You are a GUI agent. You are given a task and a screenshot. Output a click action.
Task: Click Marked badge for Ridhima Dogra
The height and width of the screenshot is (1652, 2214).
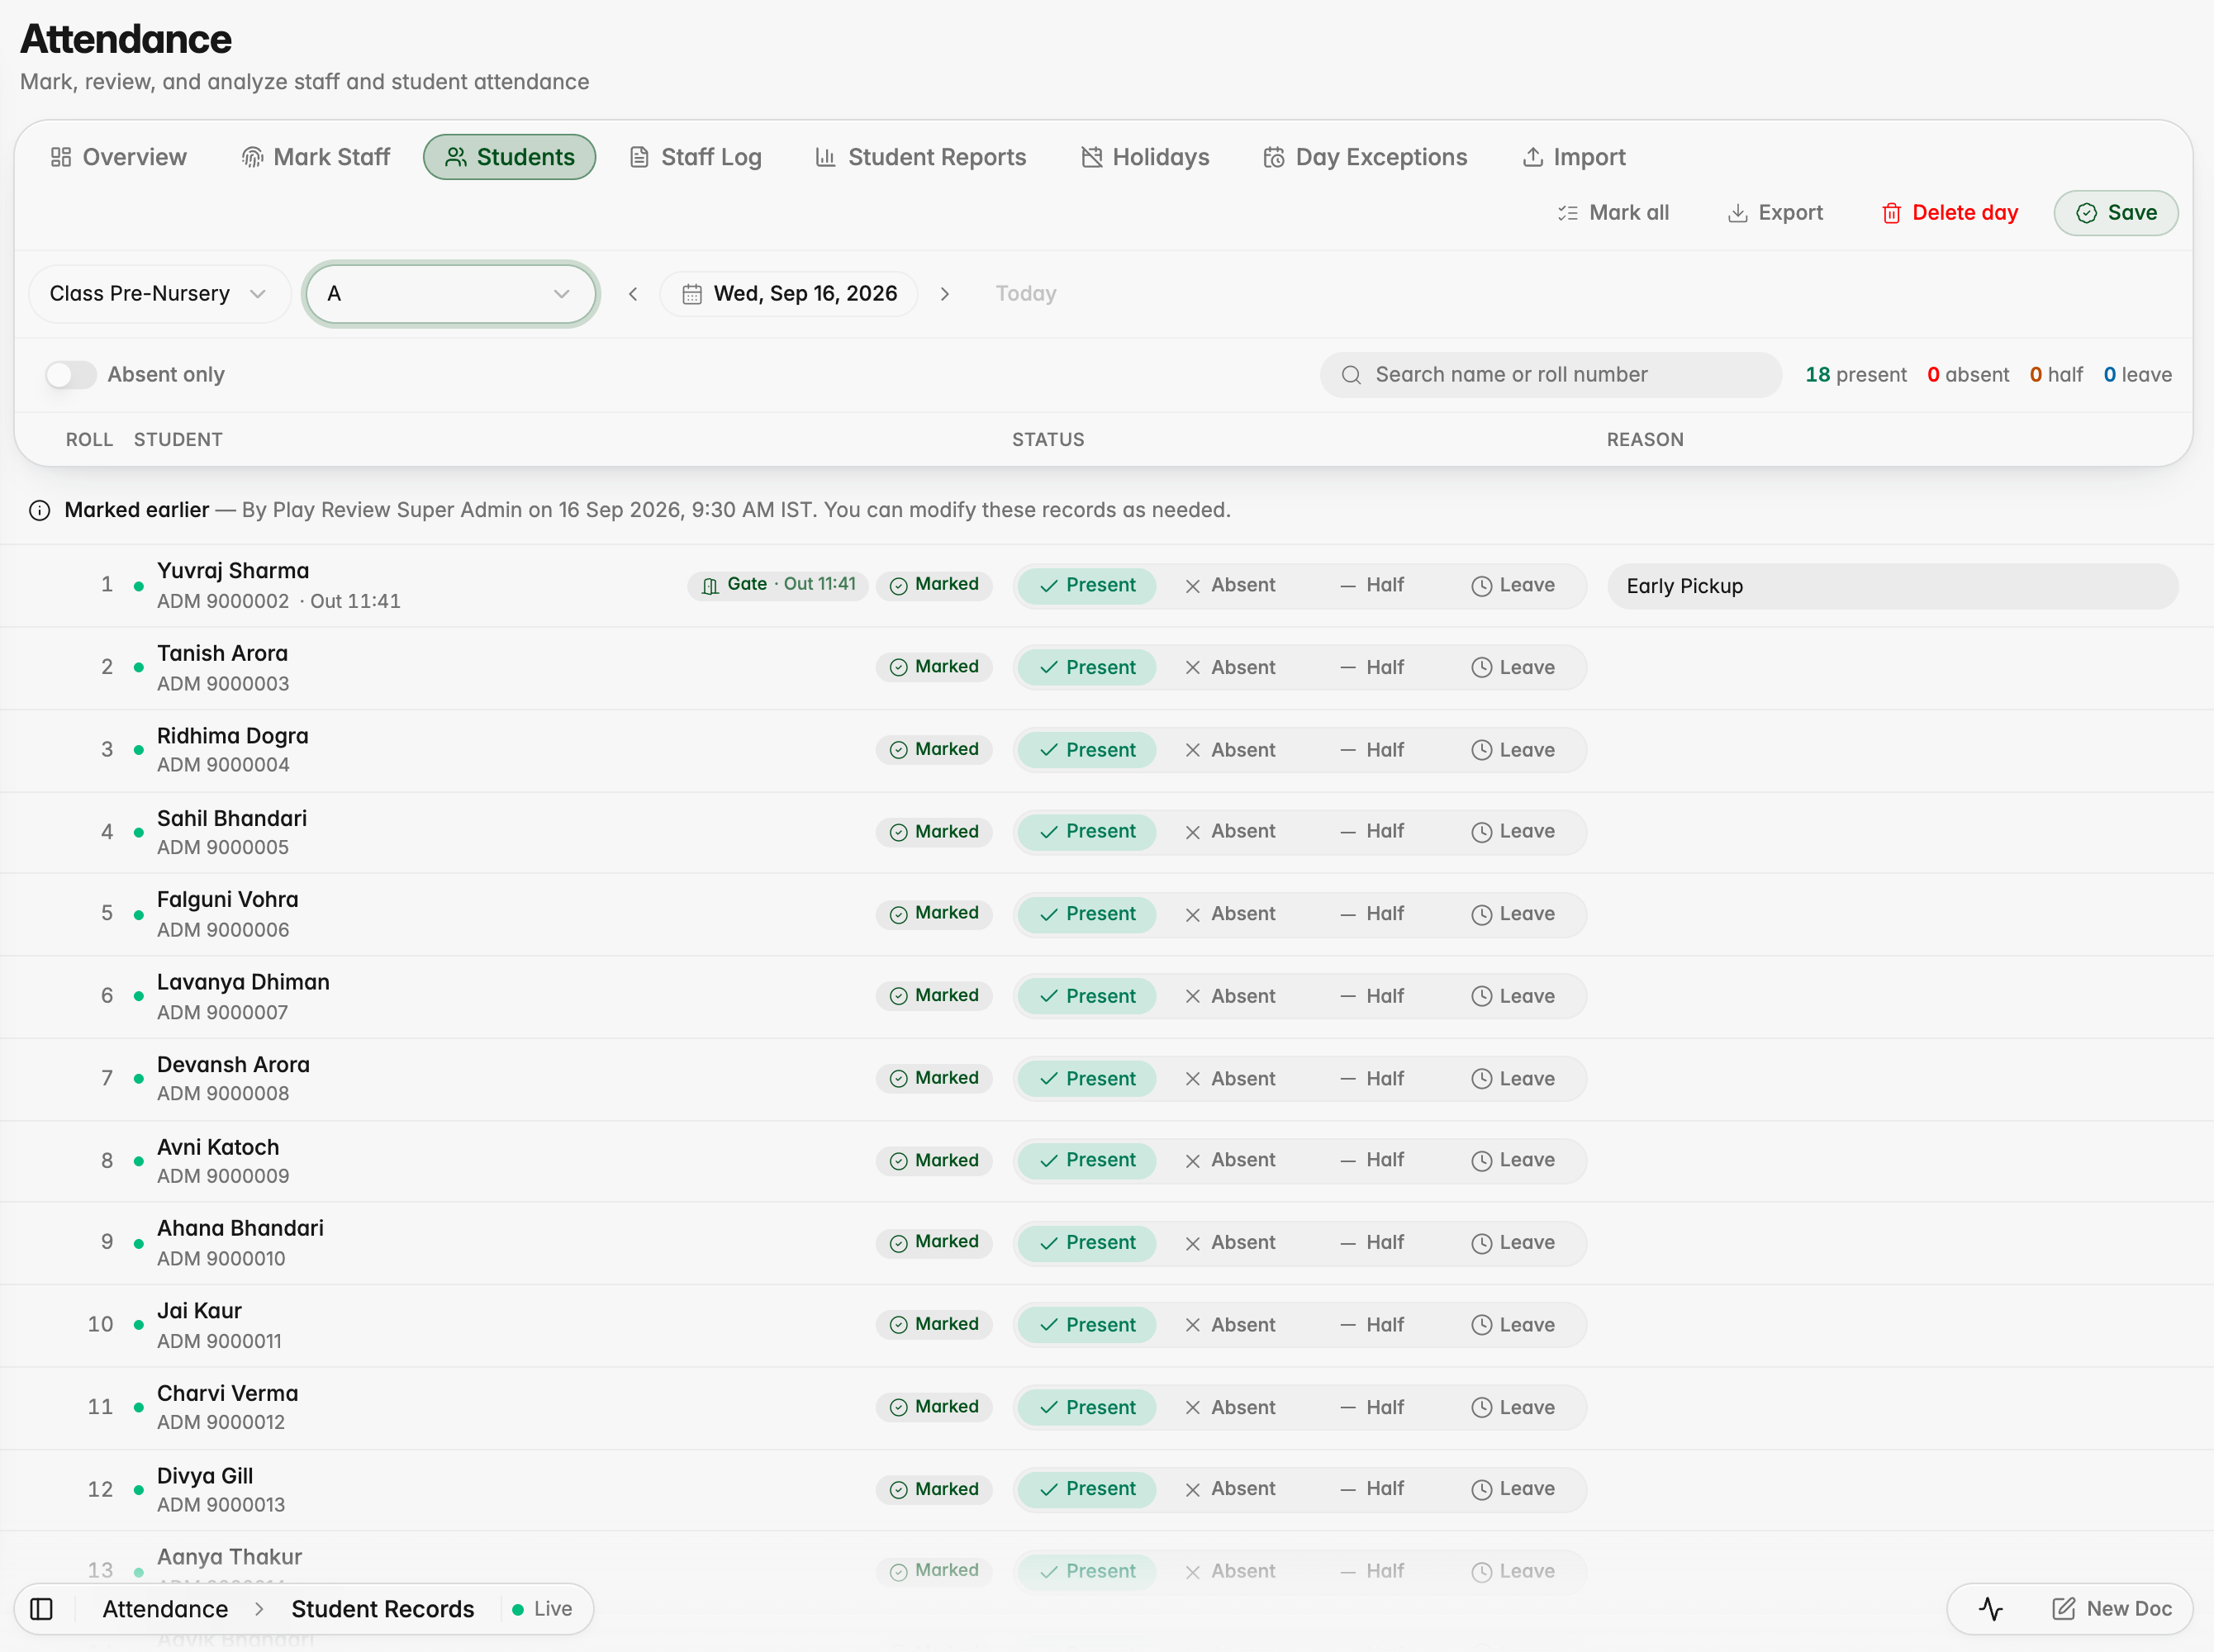934,750
